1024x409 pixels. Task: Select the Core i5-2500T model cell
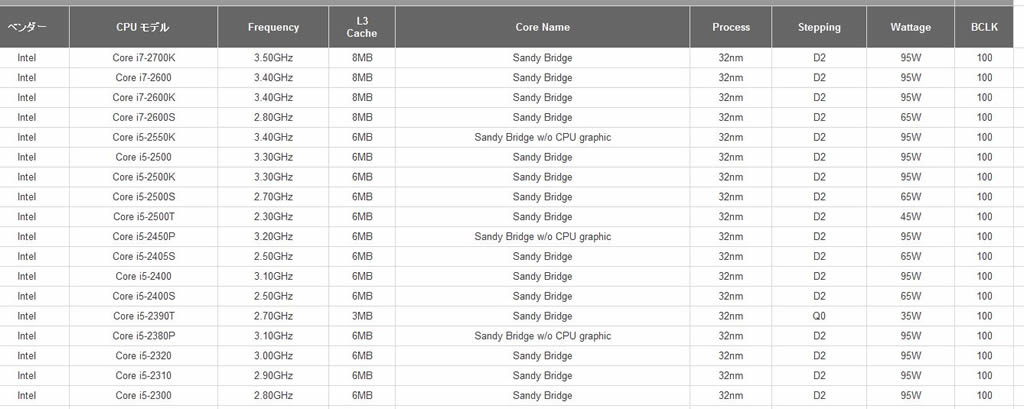(143, 217)
